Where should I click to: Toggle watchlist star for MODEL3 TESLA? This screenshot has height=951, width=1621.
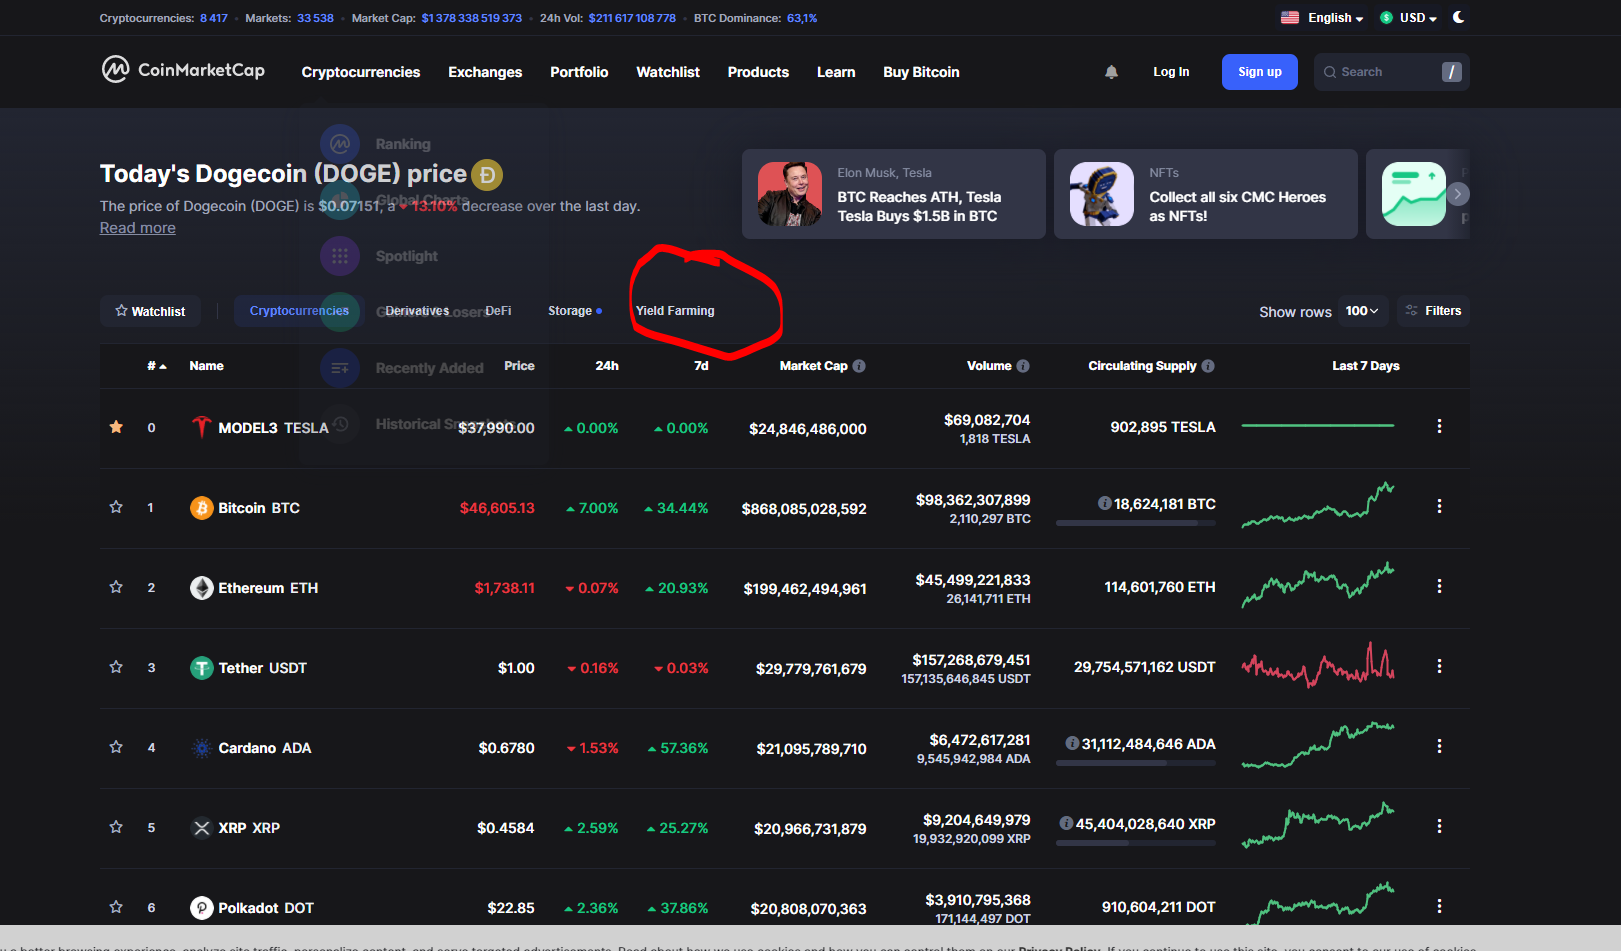tap(116, 427)
